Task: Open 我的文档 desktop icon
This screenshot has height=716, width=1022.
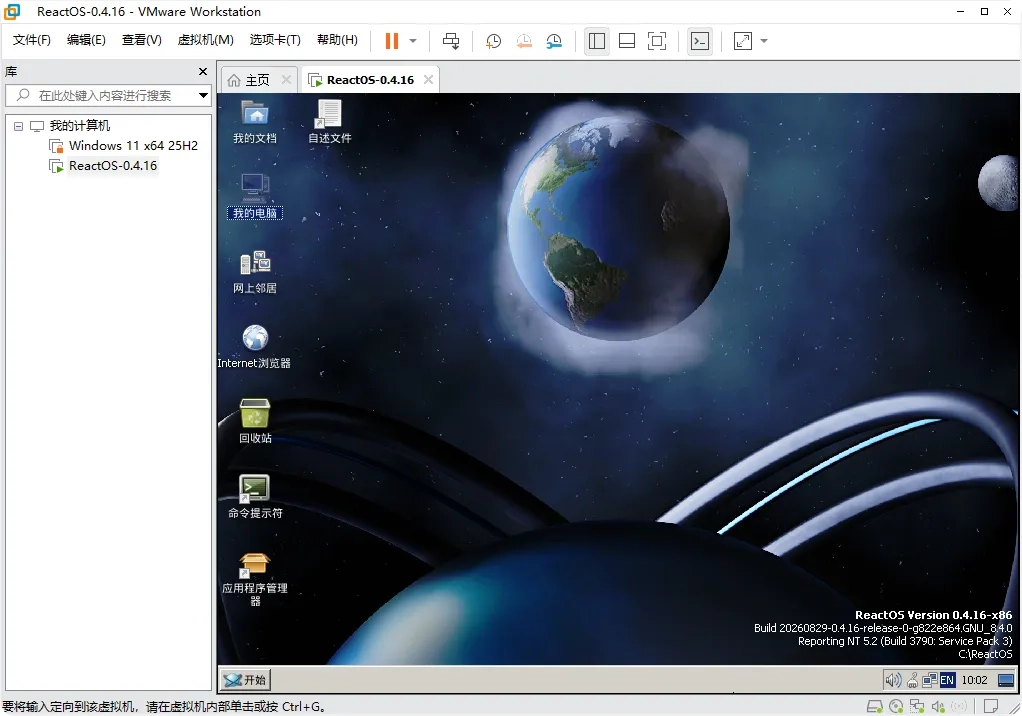Action: tap(255, 122)
